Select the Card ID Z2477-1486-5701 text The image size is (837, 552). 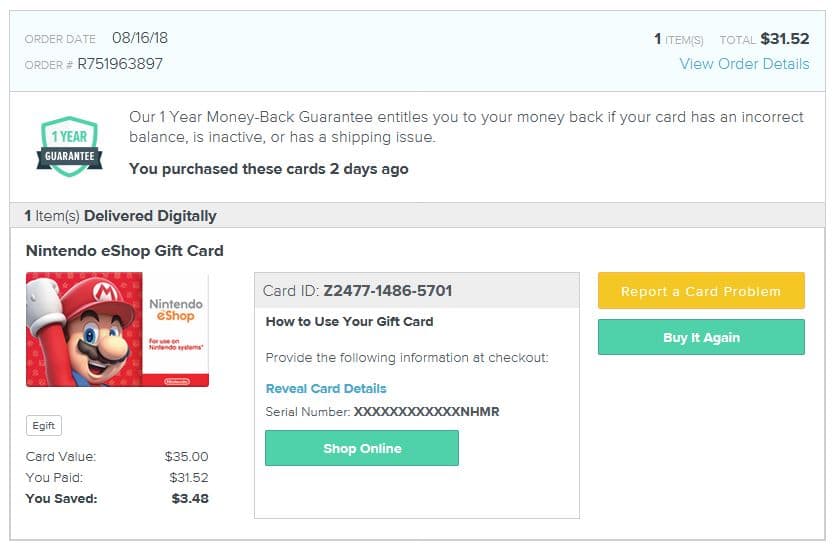tap(358, 291)
